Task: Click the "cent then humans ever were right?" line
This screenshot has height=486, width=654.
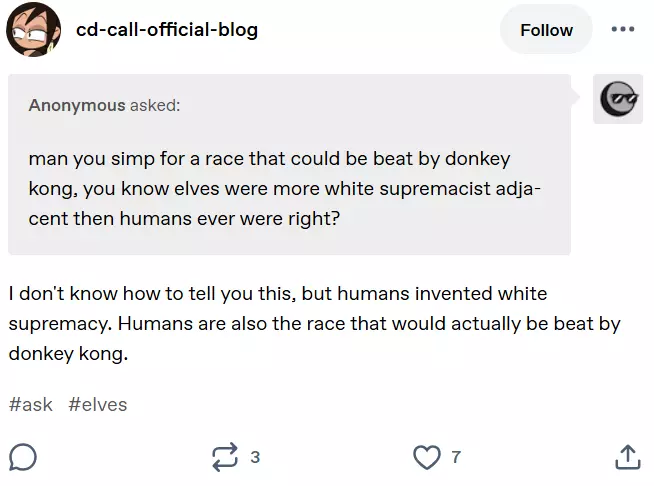Action: click(184, 219)
